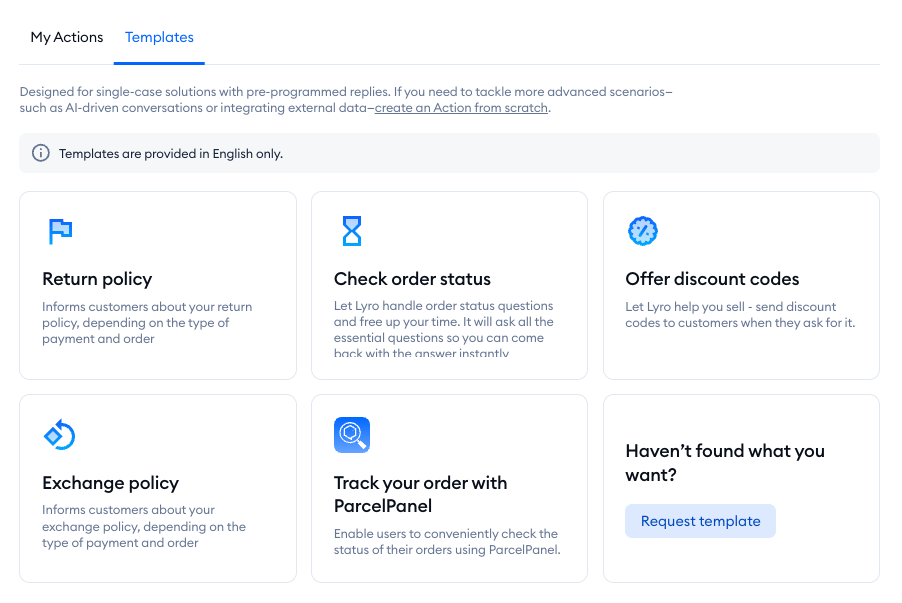Open the Exchange policy template title

point(110,483)
